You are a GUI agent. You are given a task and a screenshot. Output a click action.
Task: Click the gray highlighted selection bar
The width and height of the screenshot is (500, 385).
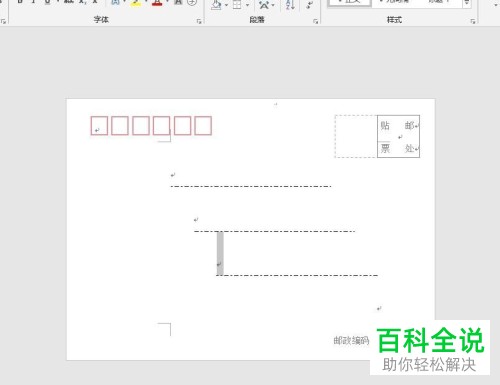220,253
